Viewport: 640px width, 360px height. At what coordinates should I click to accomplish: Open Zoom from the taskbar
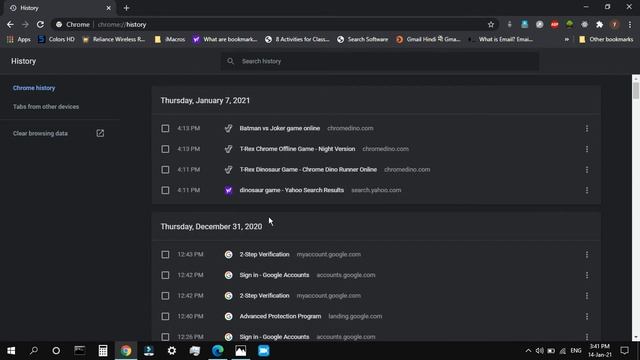click(x=264, y=351)
